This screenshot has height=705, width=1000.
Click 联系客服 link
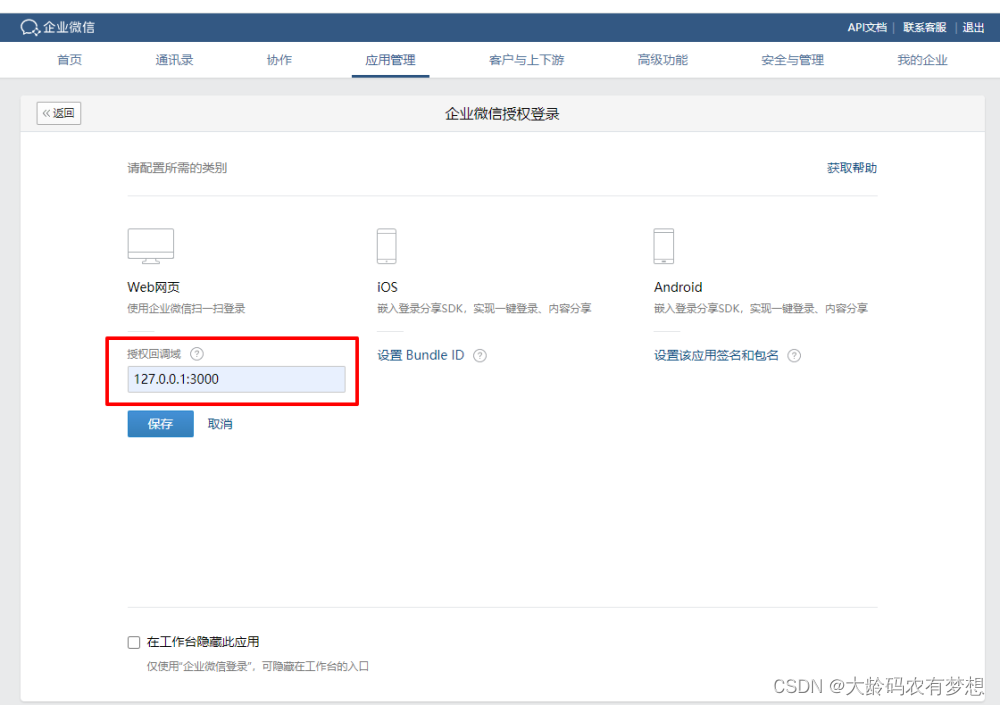point(925,27)
